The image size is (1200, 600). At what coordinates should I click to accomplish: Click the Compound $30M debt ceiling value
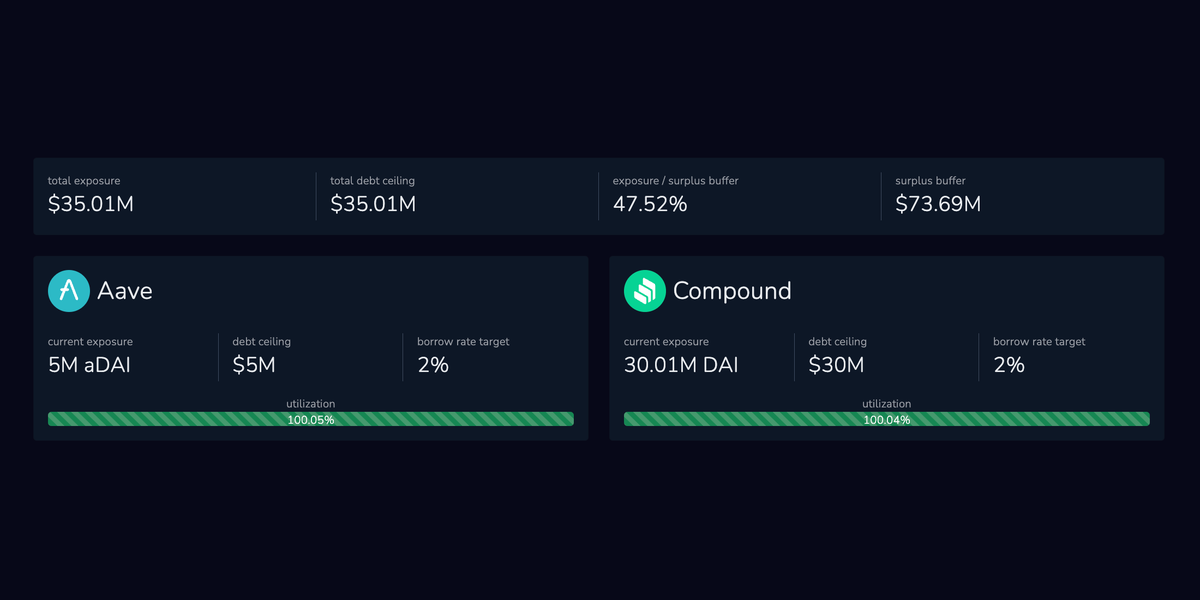(836, 365)
